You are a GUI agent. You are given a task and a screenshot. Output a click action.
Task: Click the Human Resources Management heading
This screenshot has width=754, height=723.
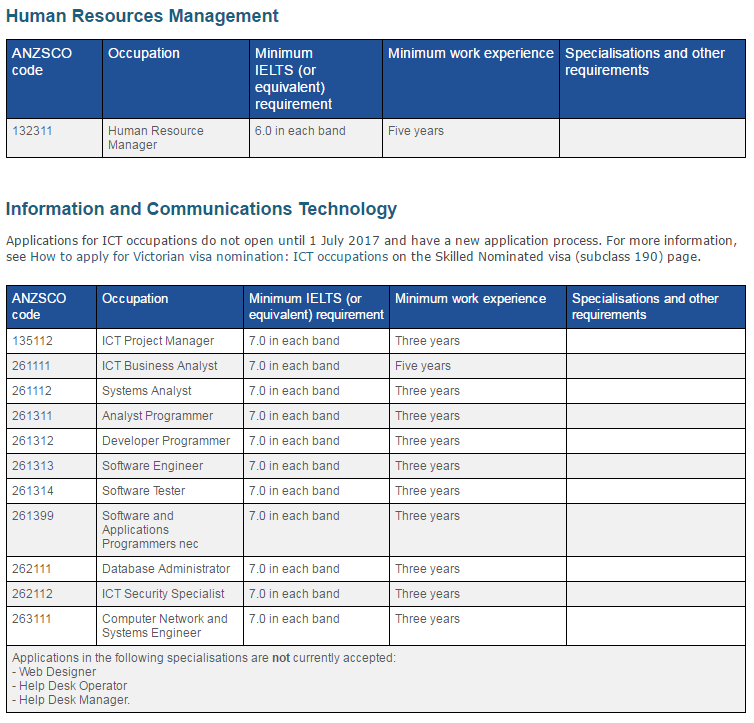(142, 16)
